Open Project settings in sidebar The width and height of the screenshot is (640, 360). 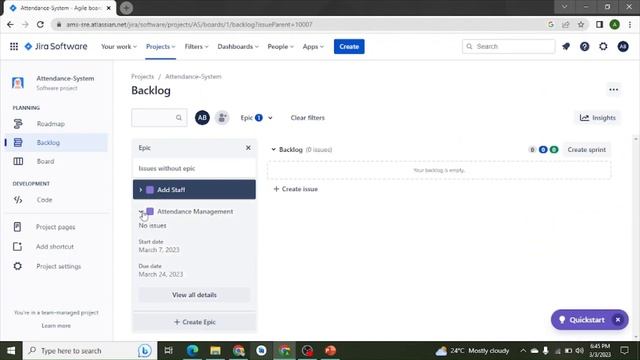56,266
